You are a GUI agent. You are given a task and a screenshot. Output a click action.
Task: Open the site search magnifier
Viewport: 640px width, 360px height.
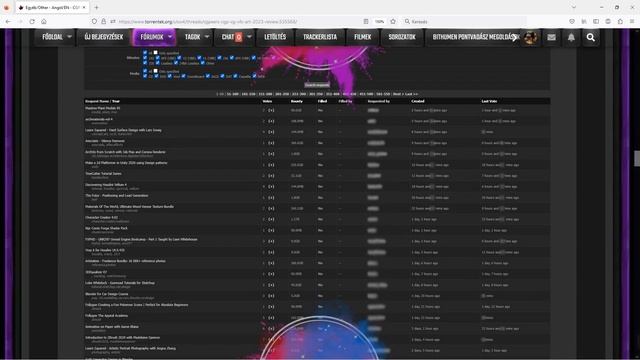[591, 38]
